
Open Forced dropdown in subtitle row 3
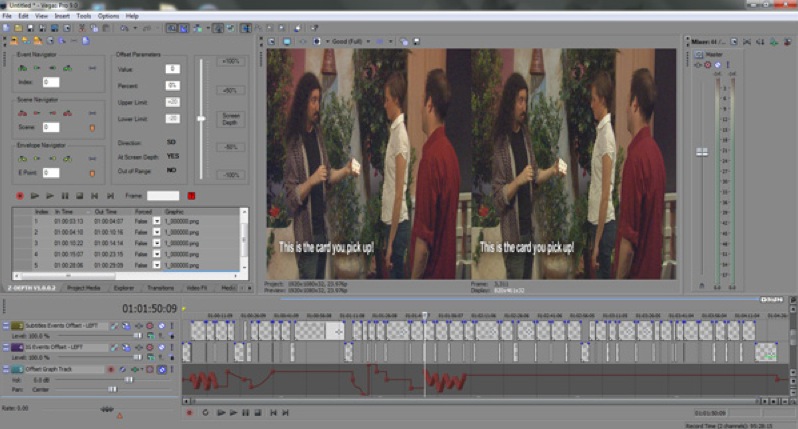[157, 243]
